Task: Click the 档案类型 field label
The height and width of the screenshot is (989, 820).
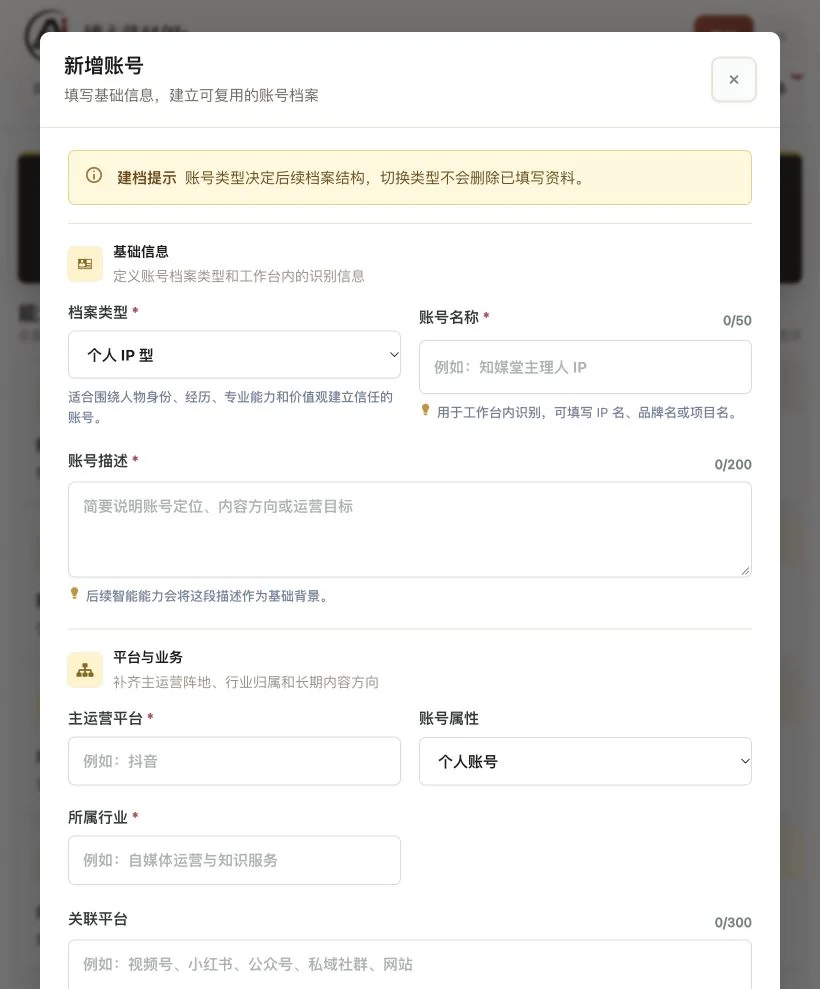Action: [98, 312]
